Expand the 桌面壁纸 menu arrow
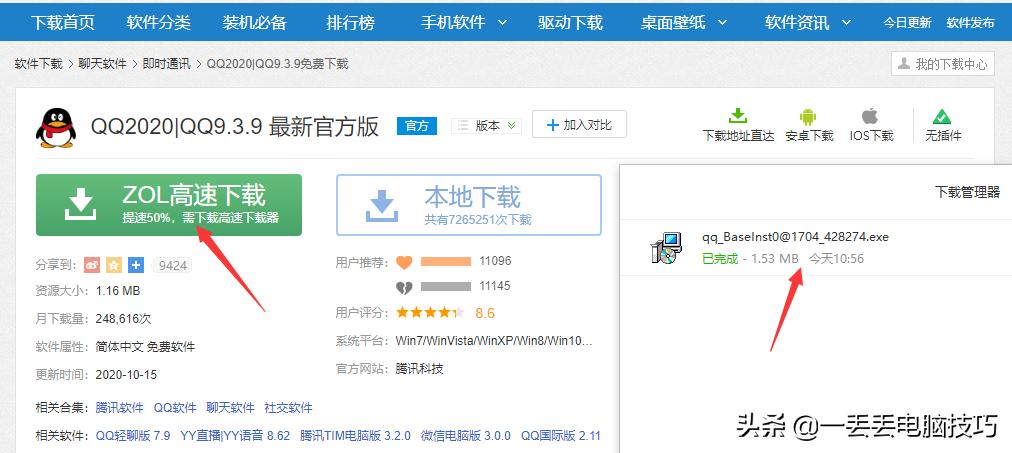1012x453 pixels. click(722, 23)
